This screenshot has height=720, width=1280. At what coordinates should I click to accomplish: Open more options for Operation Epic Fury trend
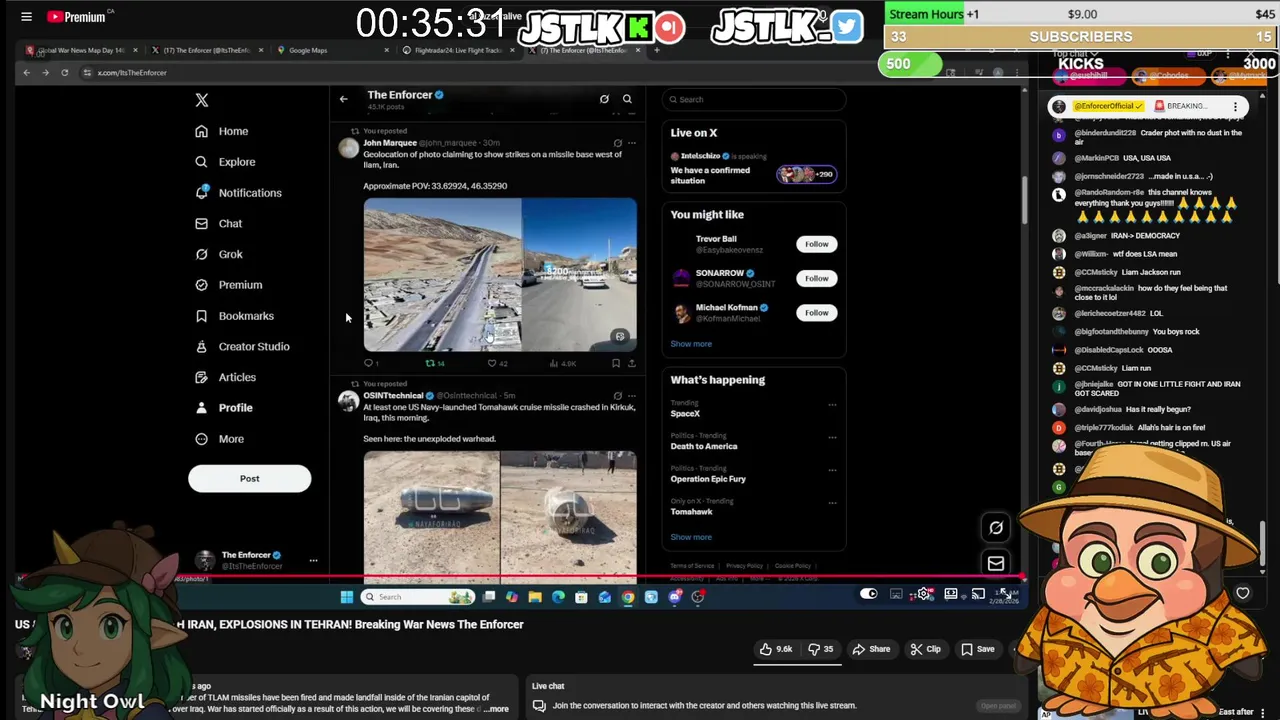832,470
